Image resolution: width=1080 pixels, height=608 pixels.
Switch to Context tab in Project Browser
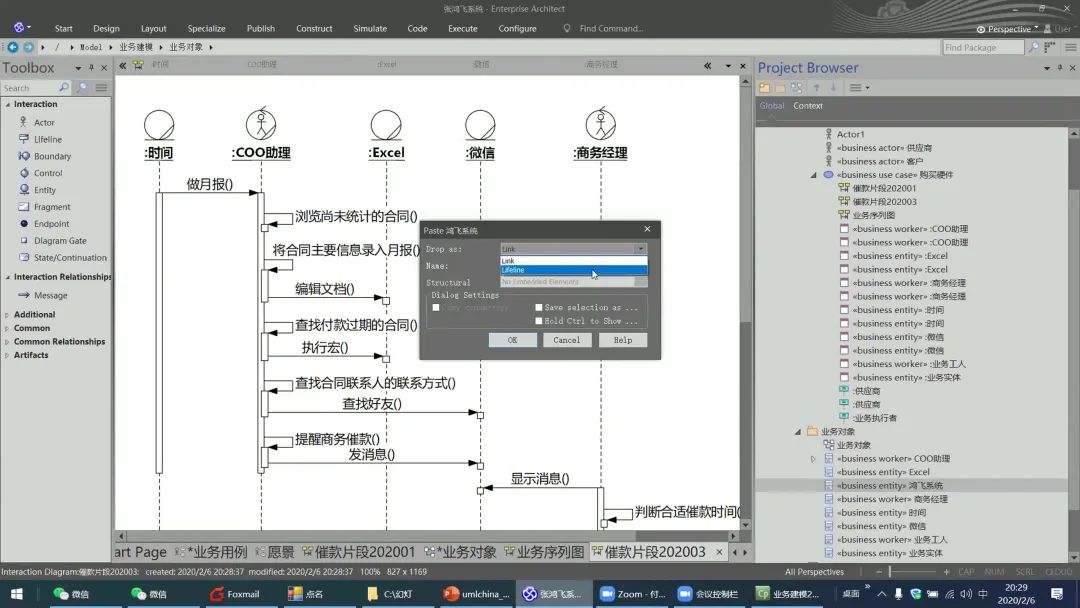pyautogui.click(x=808, y=106)
